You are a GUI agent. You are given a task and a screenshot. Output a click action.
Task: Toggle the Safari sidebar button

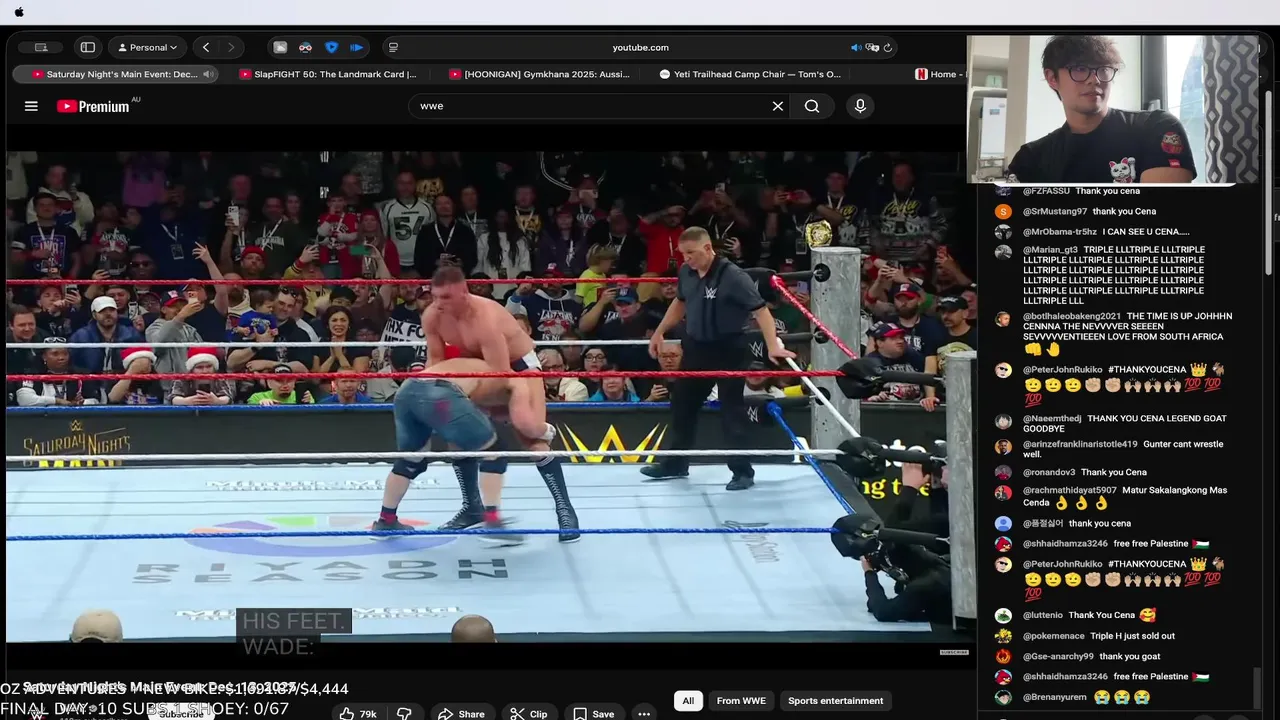tap(88, 47)
